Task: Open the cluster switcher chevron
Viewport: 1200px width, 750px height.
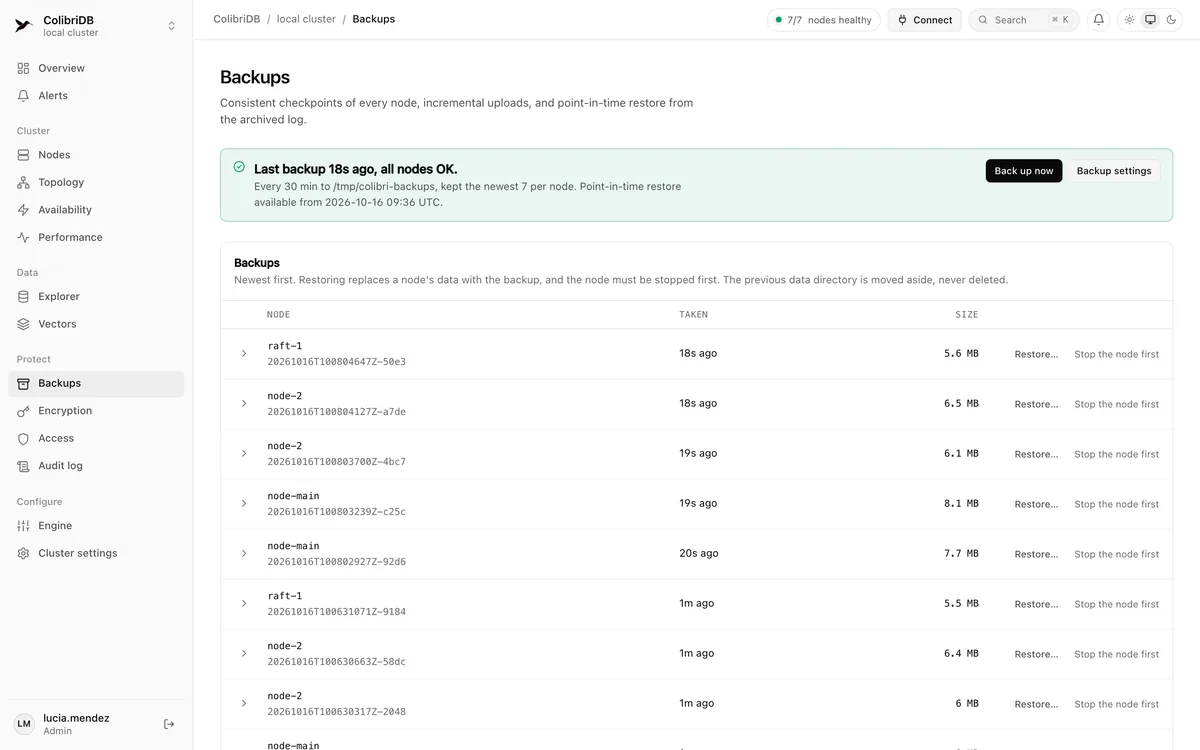Action: pos(171,26)
